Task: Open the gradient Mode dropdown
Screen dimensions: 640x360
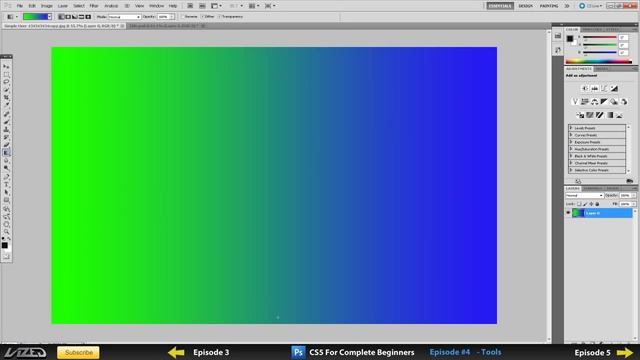Action: tap(124, 17)
